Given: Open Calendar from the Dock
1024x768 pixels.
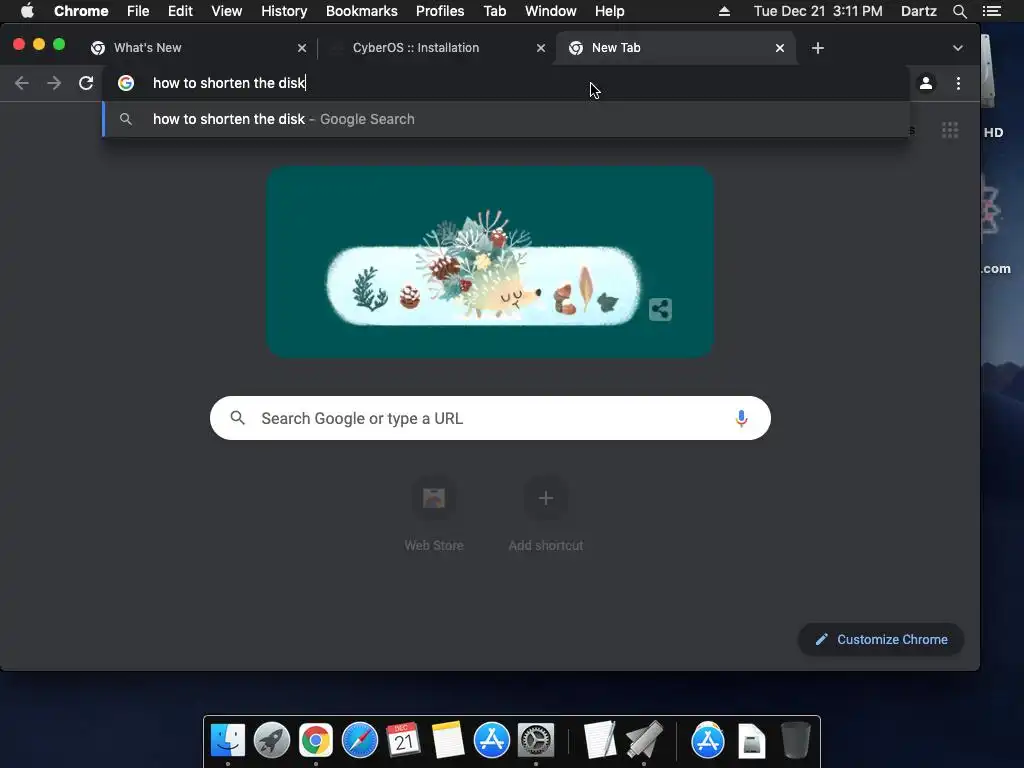Looking at the screenshot, I should pyautogui.click(x=404, y=741).
